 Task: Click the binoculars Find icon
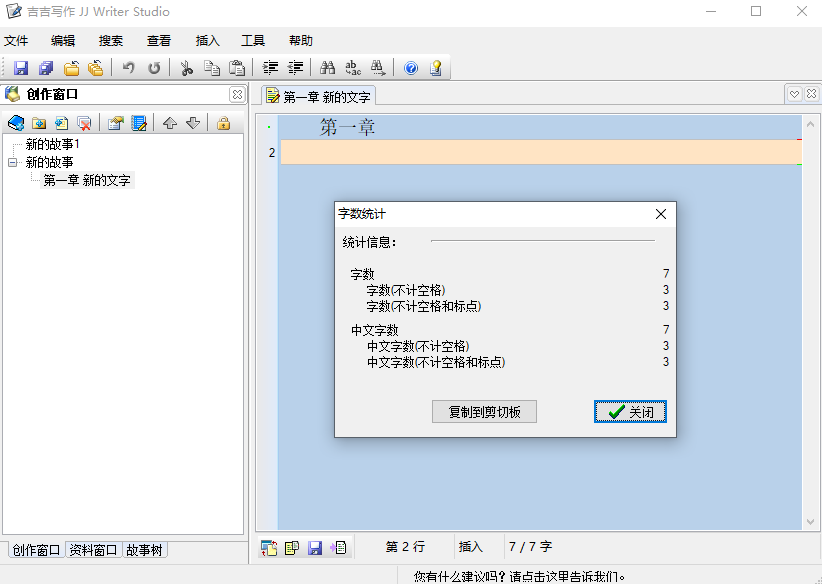[328, 68]
